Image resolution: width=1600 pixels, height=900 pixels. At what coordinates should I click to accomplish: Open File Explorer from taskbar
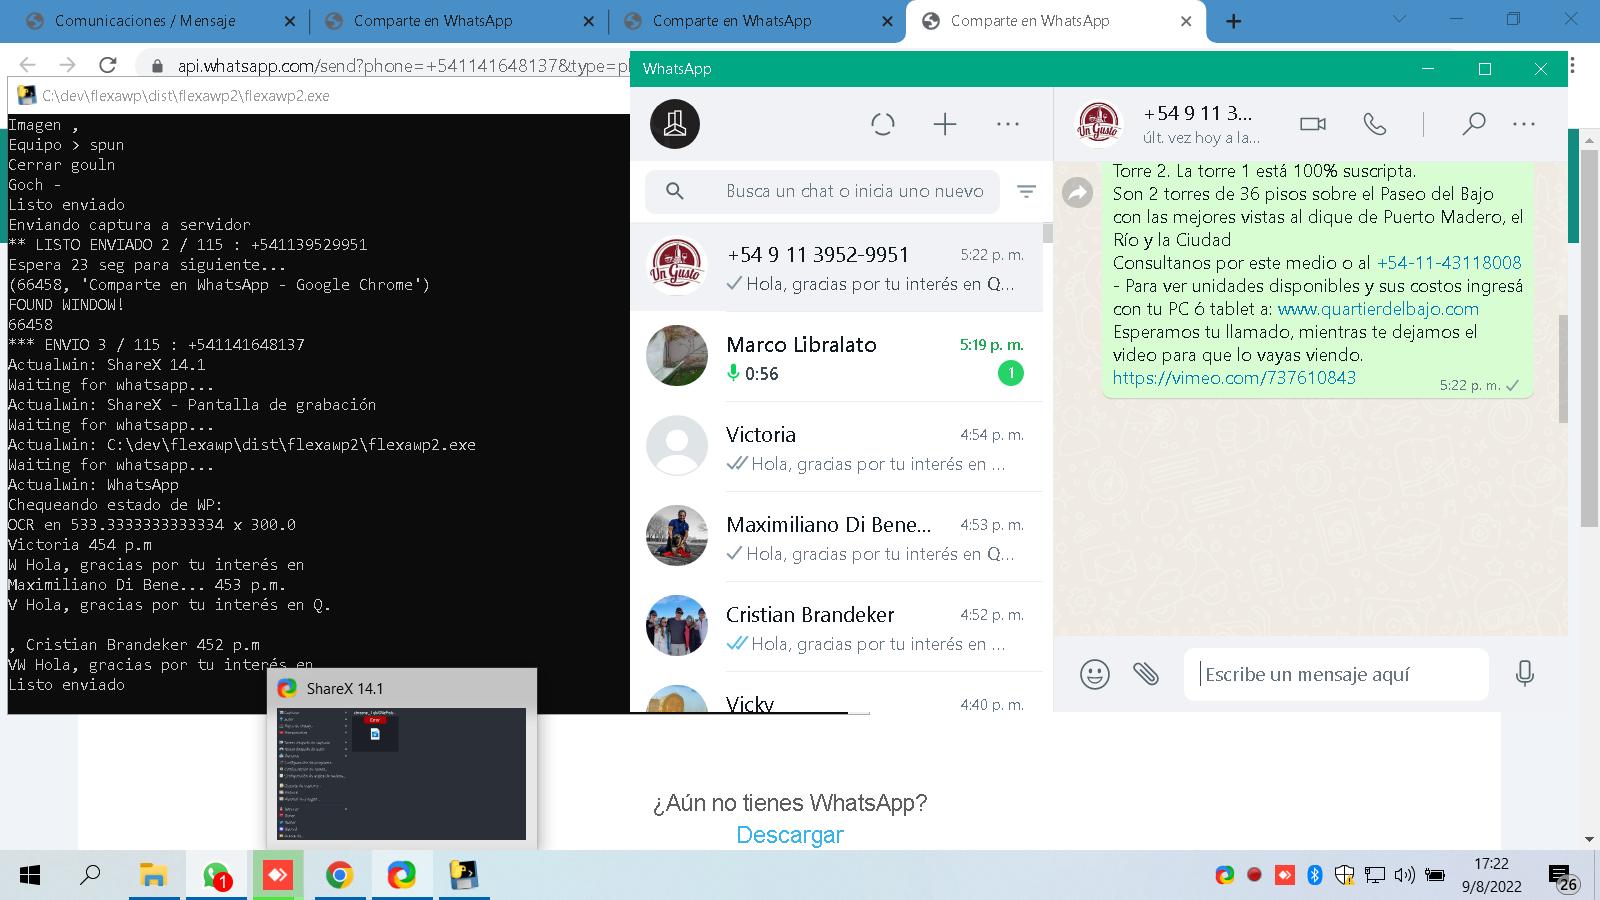(153, 876)
